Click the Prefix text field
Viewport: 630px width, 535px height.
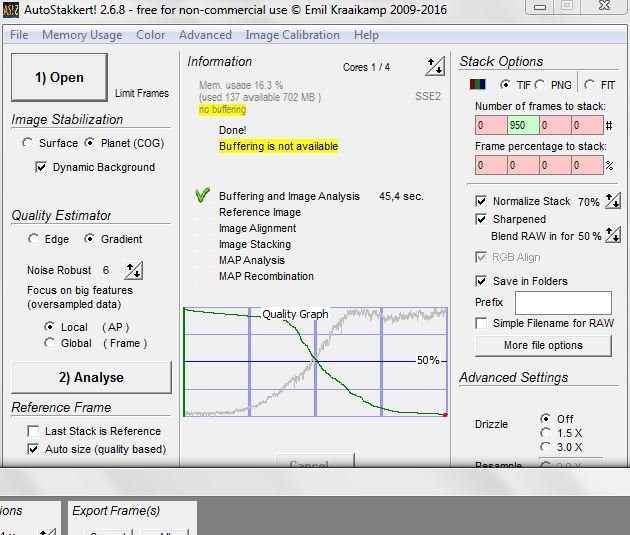[563, 303]
